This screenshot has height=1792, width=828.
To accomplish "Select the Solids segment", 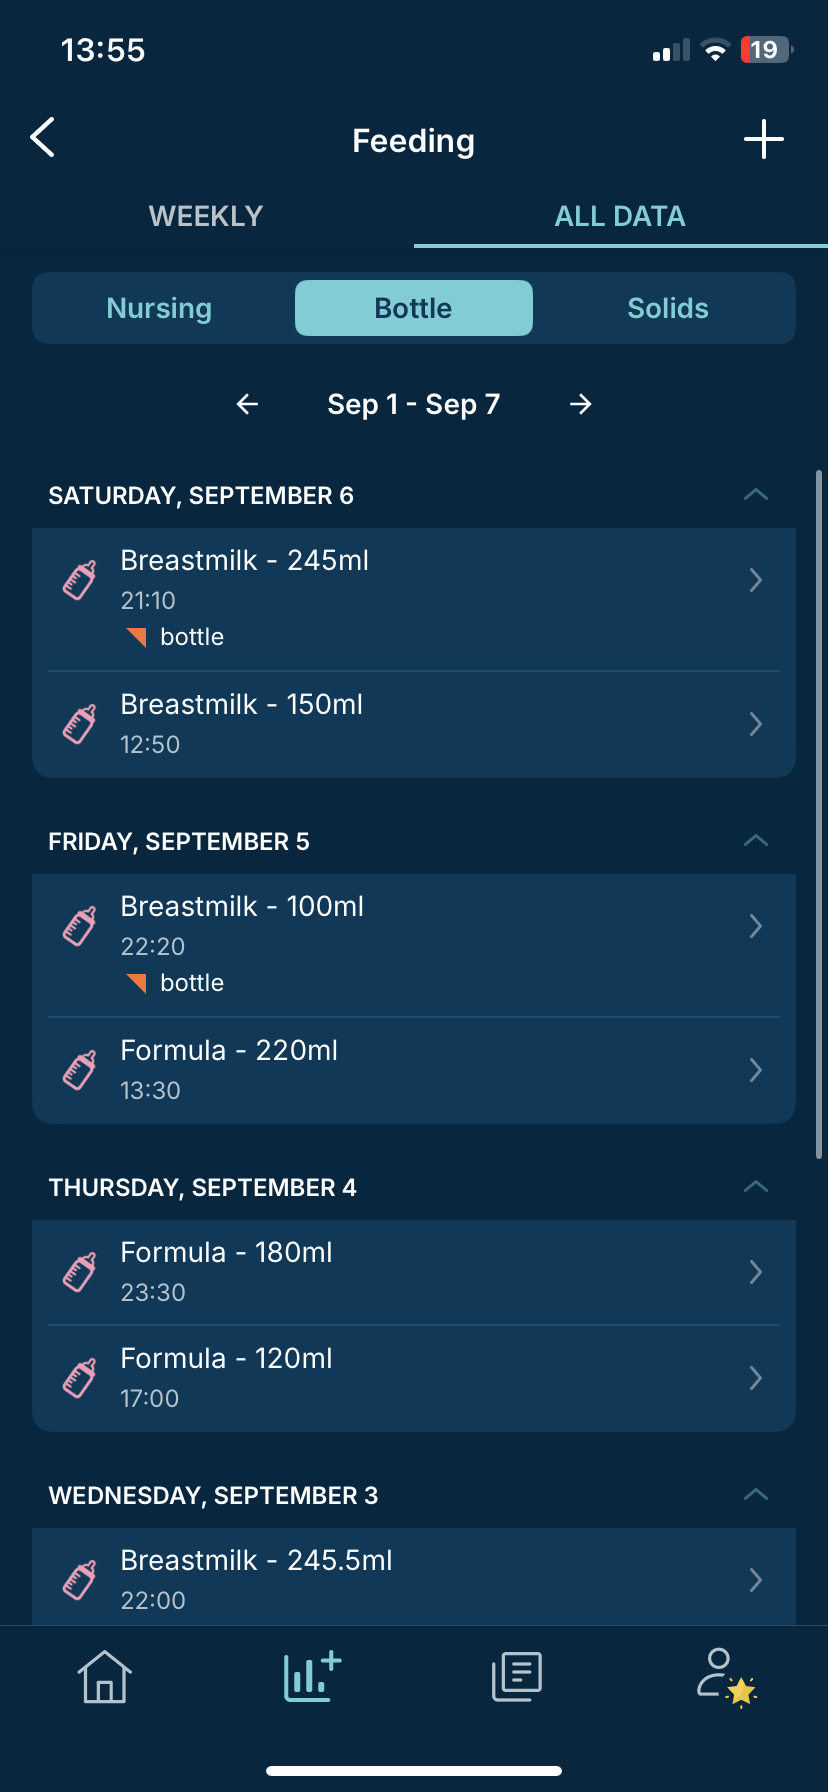I will tap(668, 308).
